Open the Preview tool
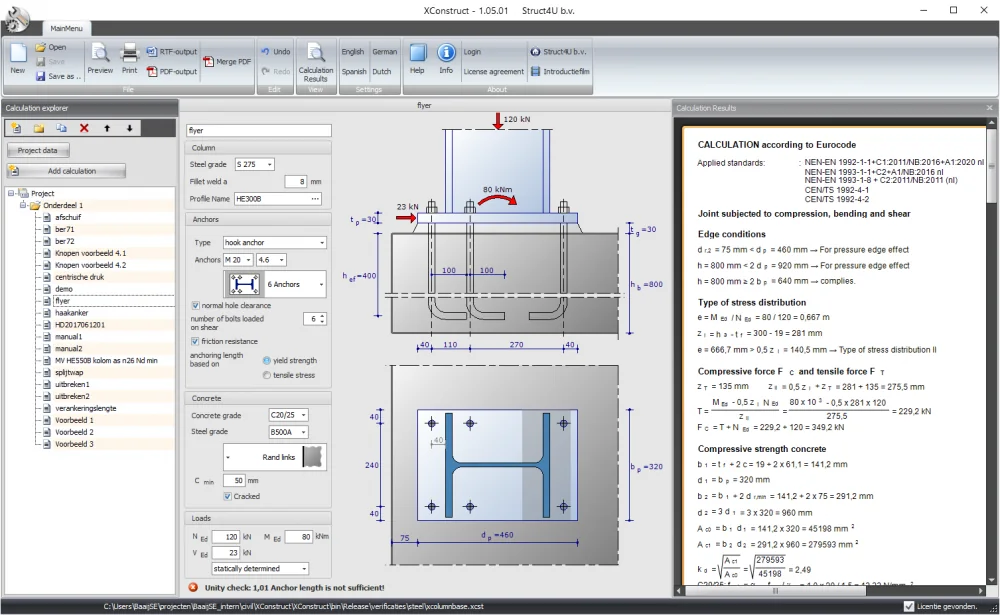This screenshot has height=615, width=1000. (x=100, y=59)
